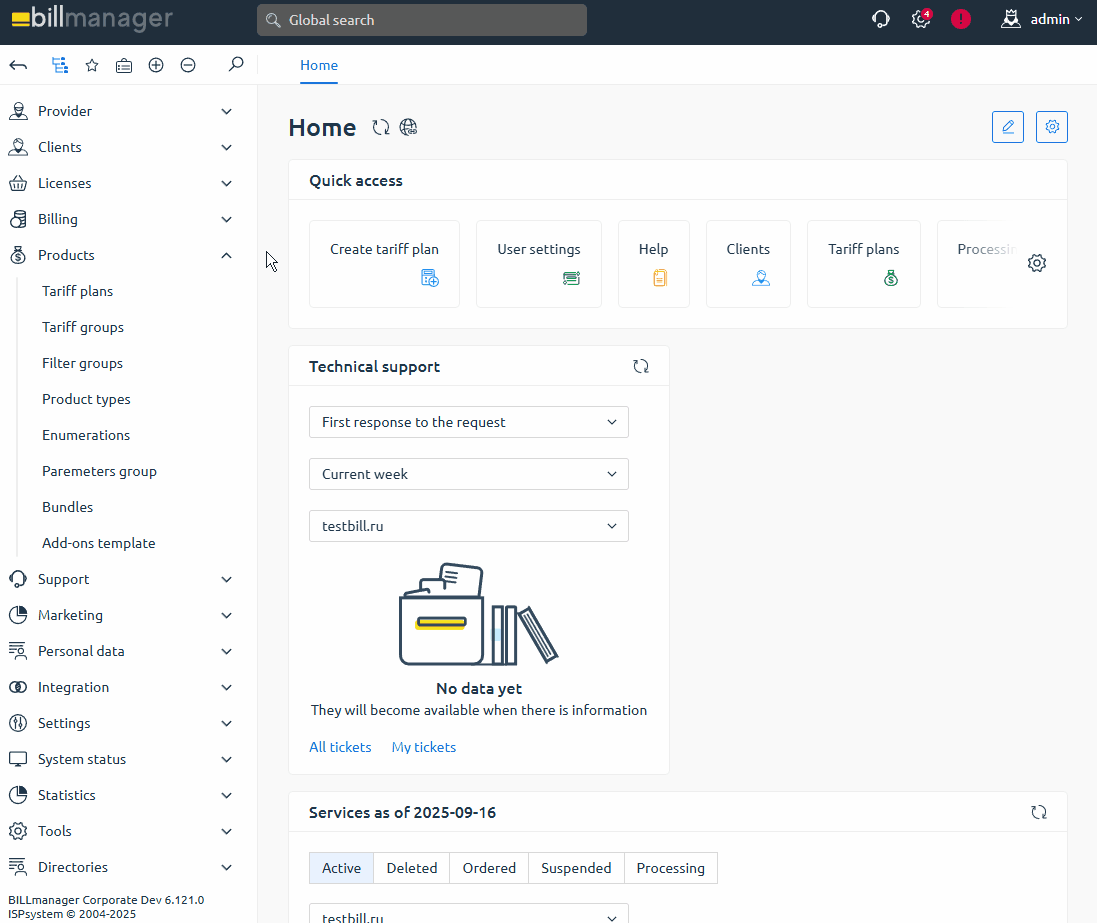The image size is (1097, 923).
Task: Select Tariff plans in Products submenu
Action: coord(78,291)
